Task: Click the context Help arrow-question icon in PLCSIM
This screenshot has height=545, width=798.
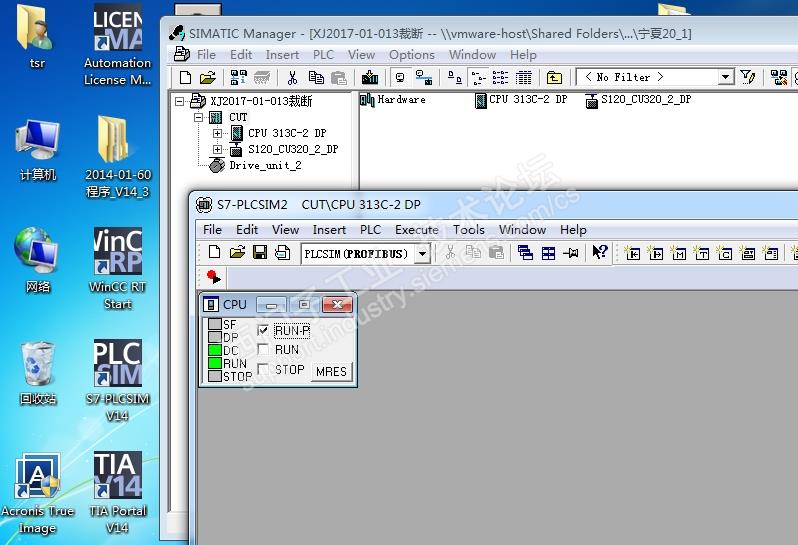Action: (600, 252)
